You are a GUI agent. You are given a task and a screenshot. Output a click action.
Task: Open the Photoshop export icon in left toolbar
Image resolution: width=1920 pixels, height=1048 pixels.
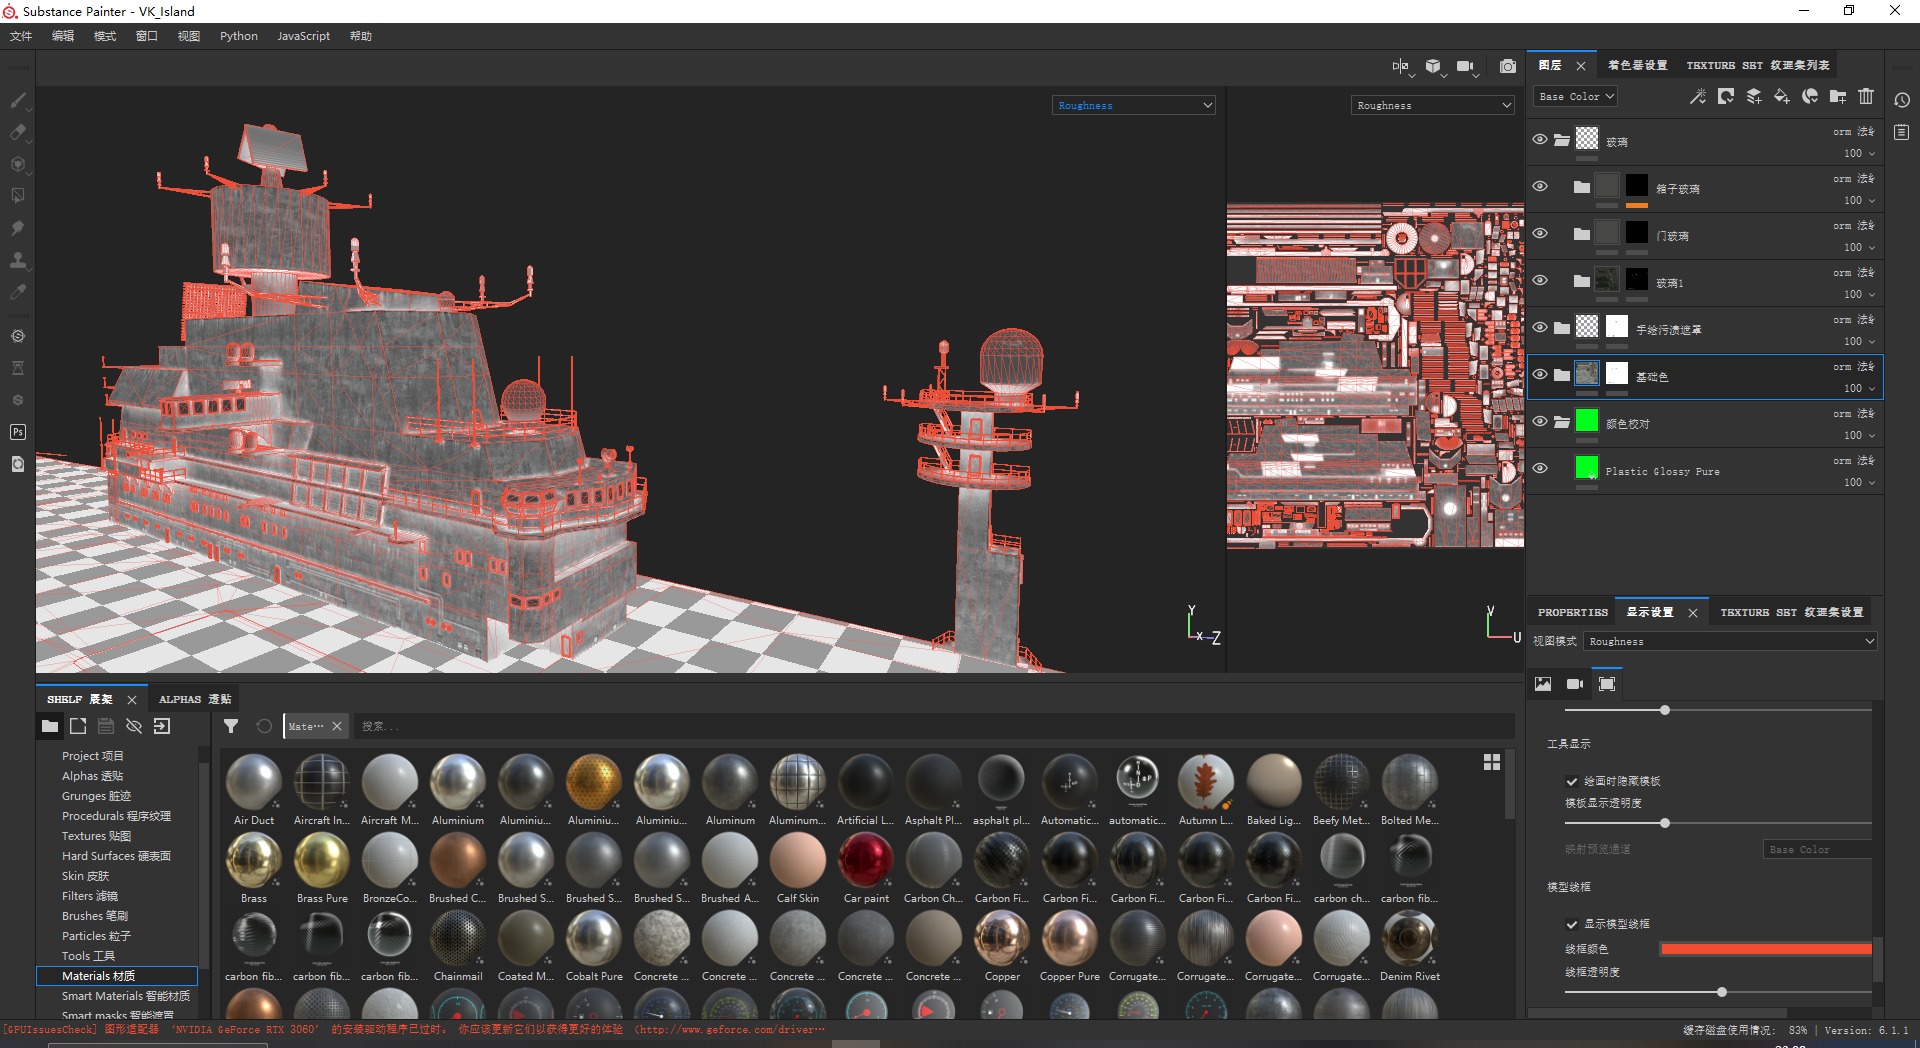click(18, 432)
